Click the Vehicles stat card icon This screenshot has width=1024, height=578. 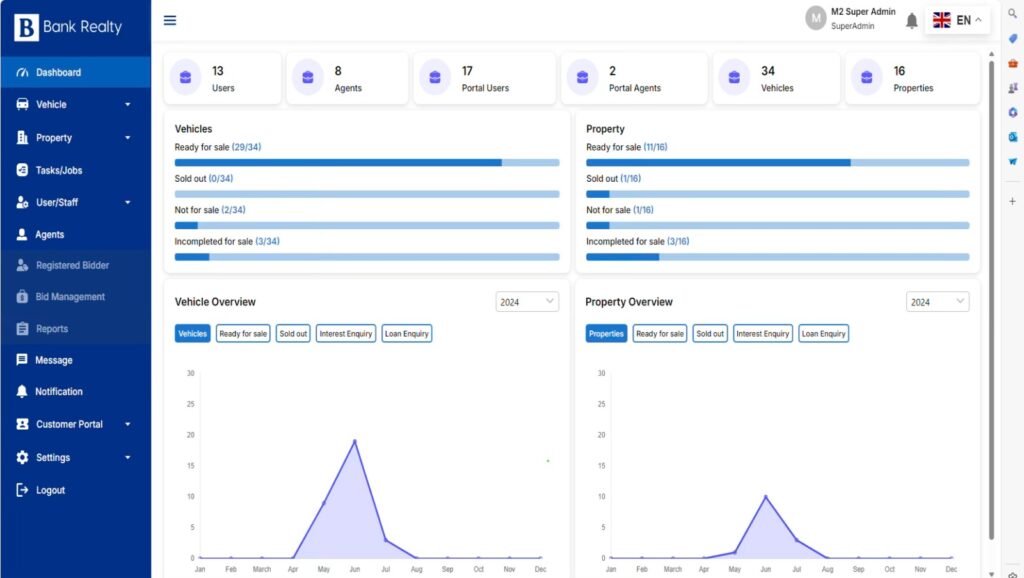[735, 78]
